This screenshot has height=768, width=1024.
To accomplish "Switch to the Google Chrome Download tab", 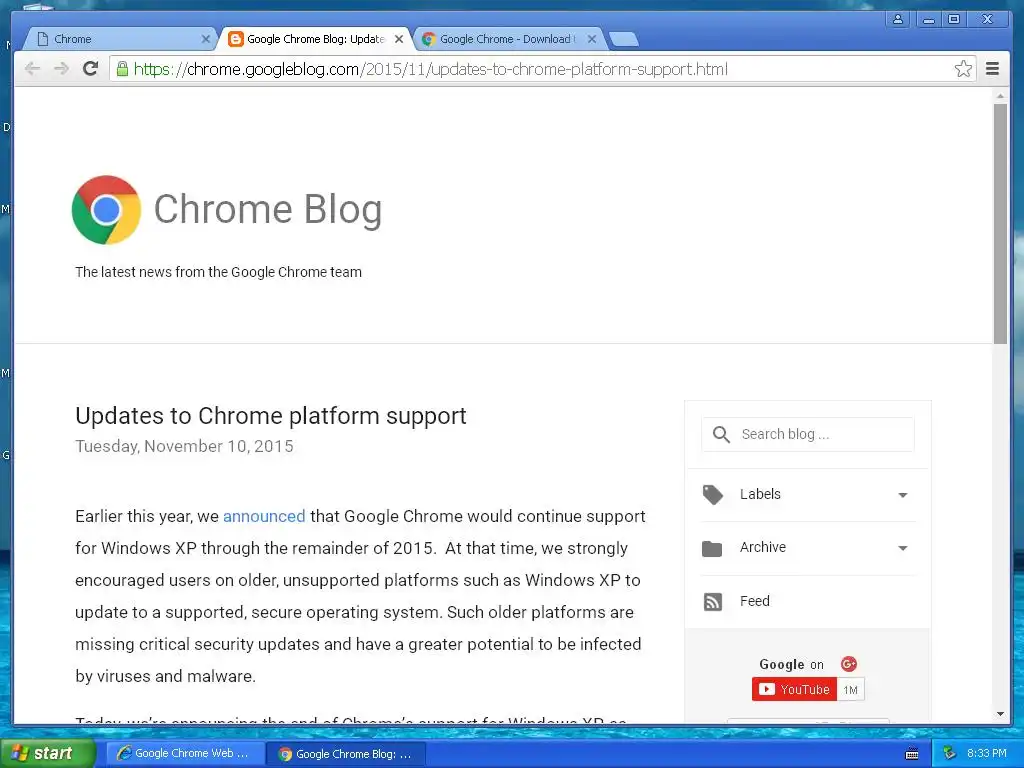I will [507, 39].
